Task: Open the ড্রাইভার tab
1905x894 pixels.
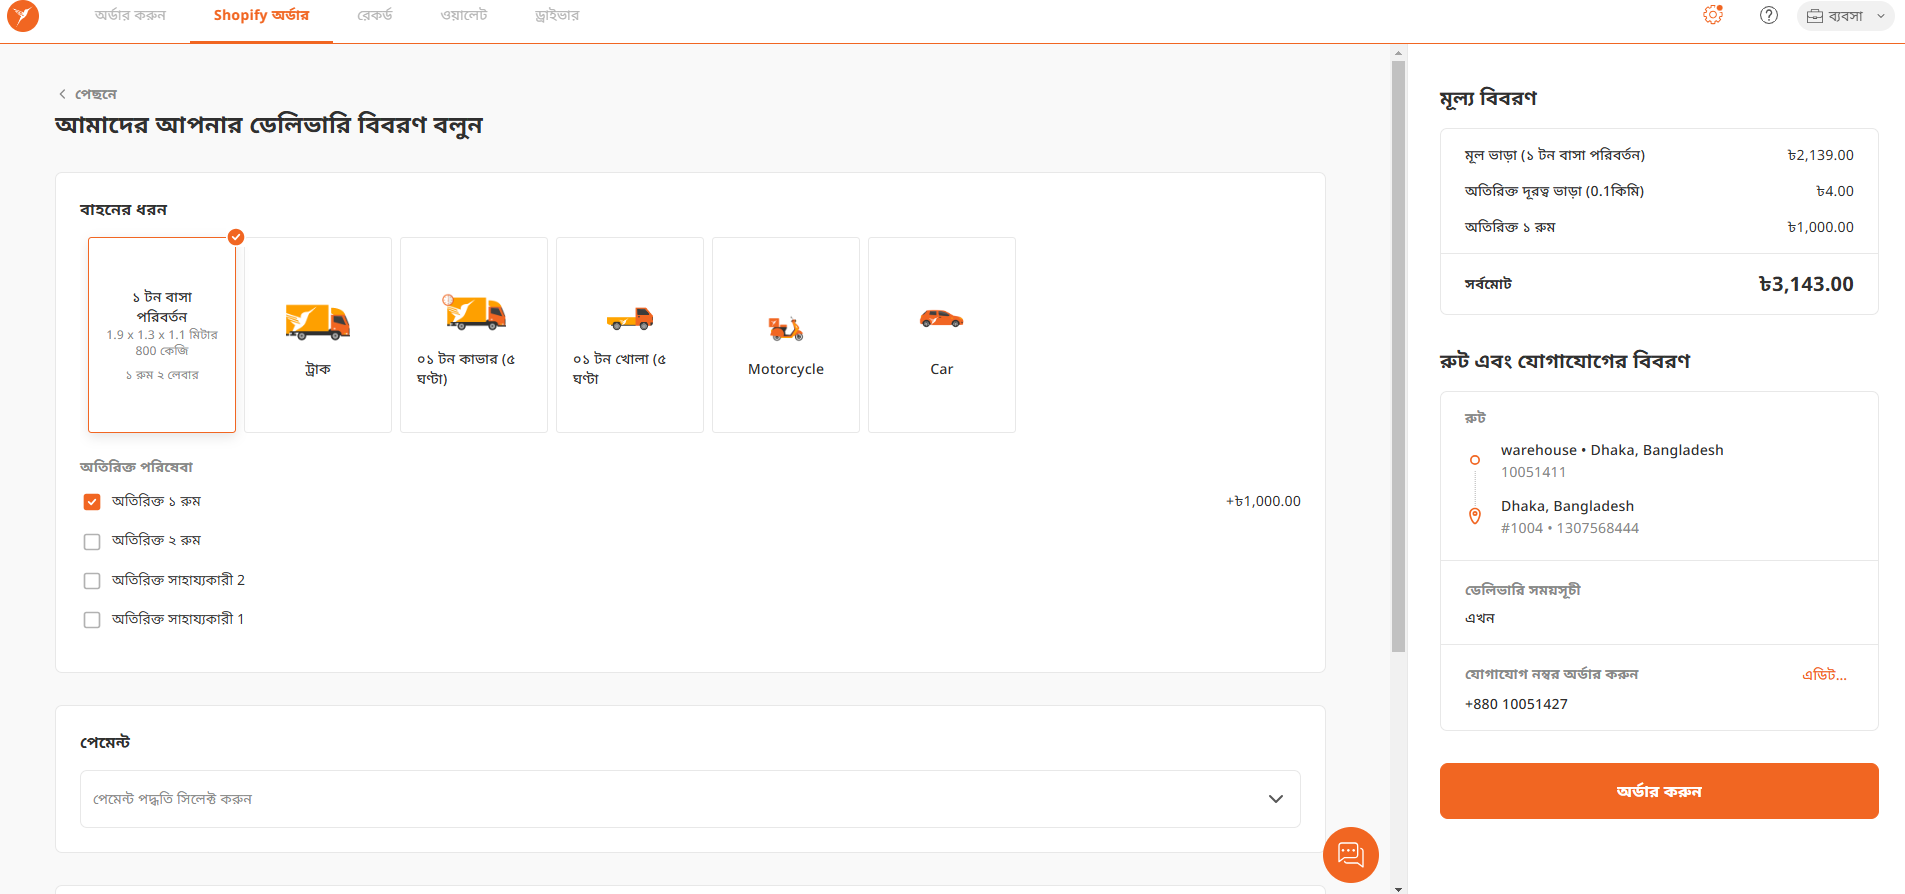Action: point(557,16)
